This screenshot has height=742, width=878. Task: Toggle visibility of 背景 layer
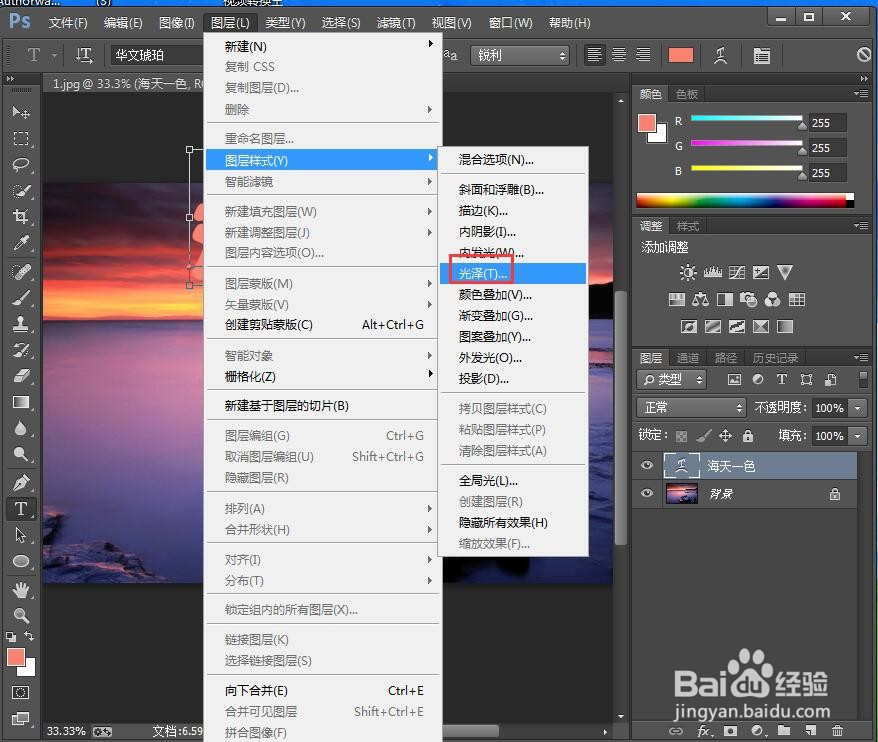[x=647, y=493]
